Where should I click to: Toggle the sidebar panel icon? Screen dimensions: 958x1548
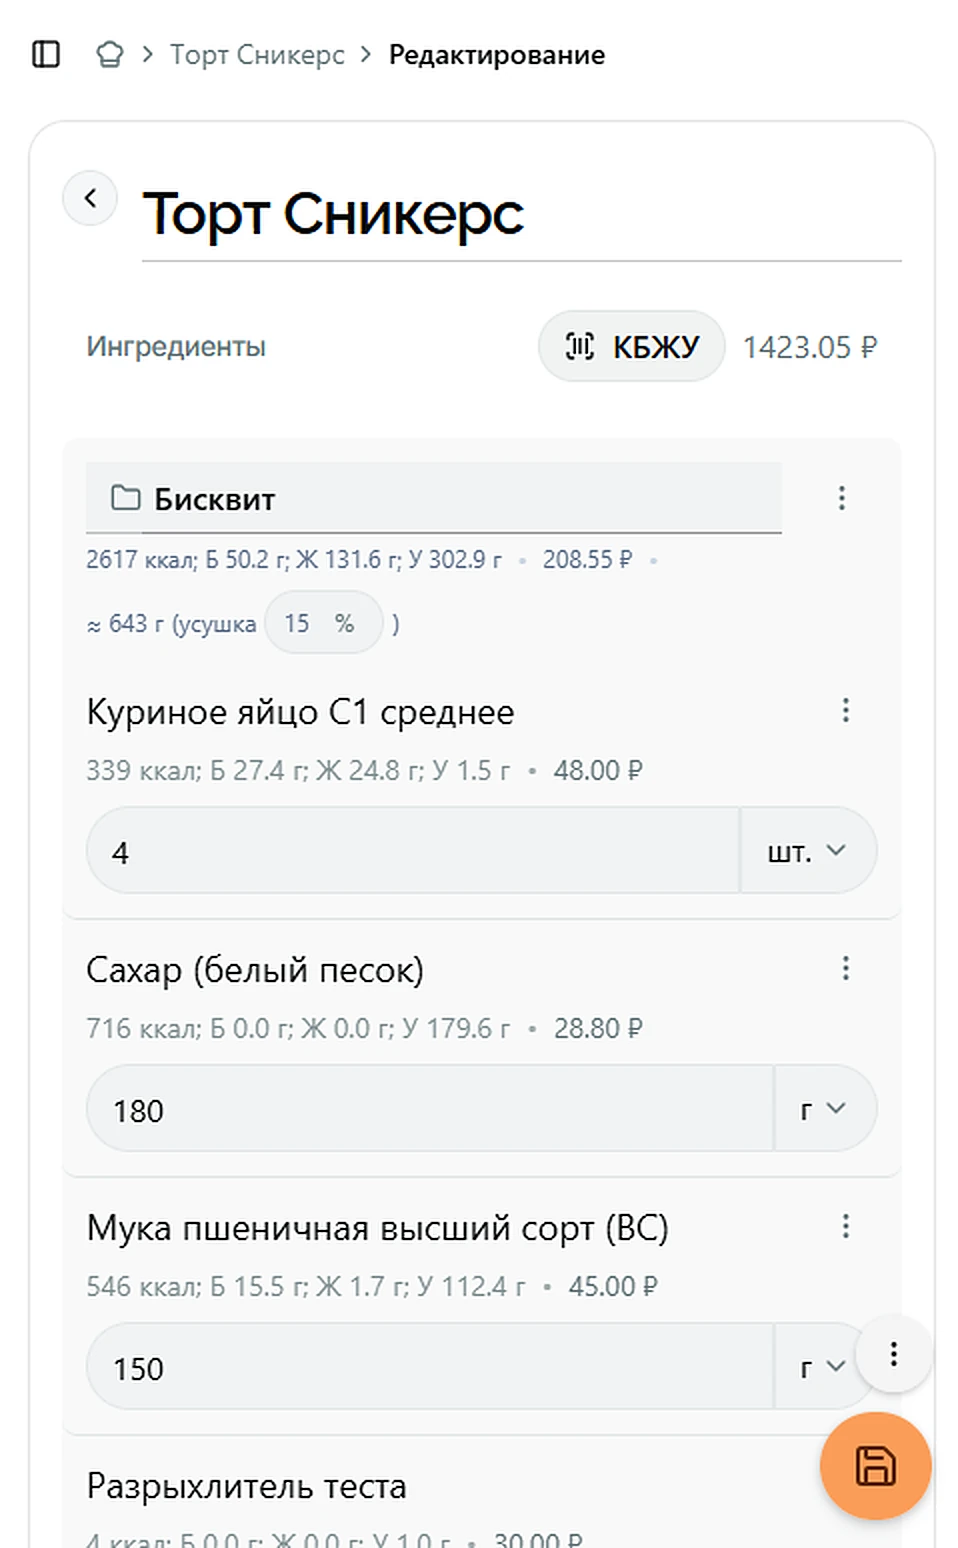[46, 54]
